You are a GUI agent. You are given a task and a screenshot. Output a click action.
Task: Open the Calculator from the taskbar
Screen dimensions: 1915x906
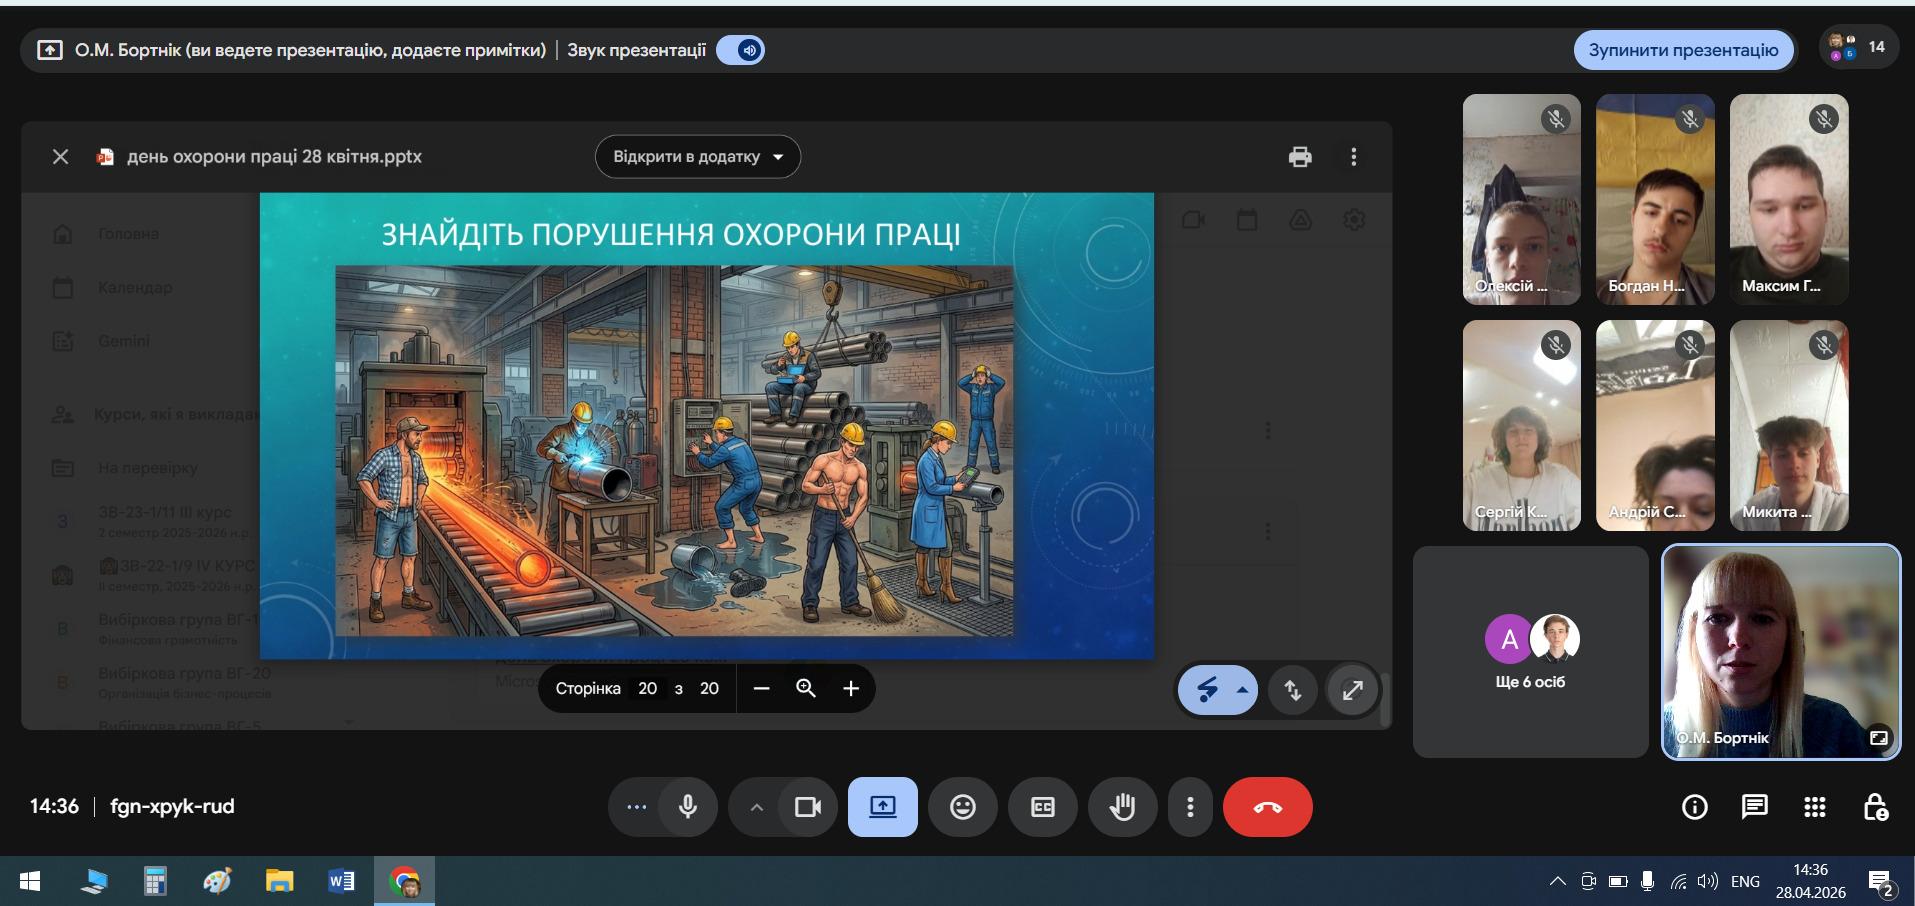coord(155,881)
